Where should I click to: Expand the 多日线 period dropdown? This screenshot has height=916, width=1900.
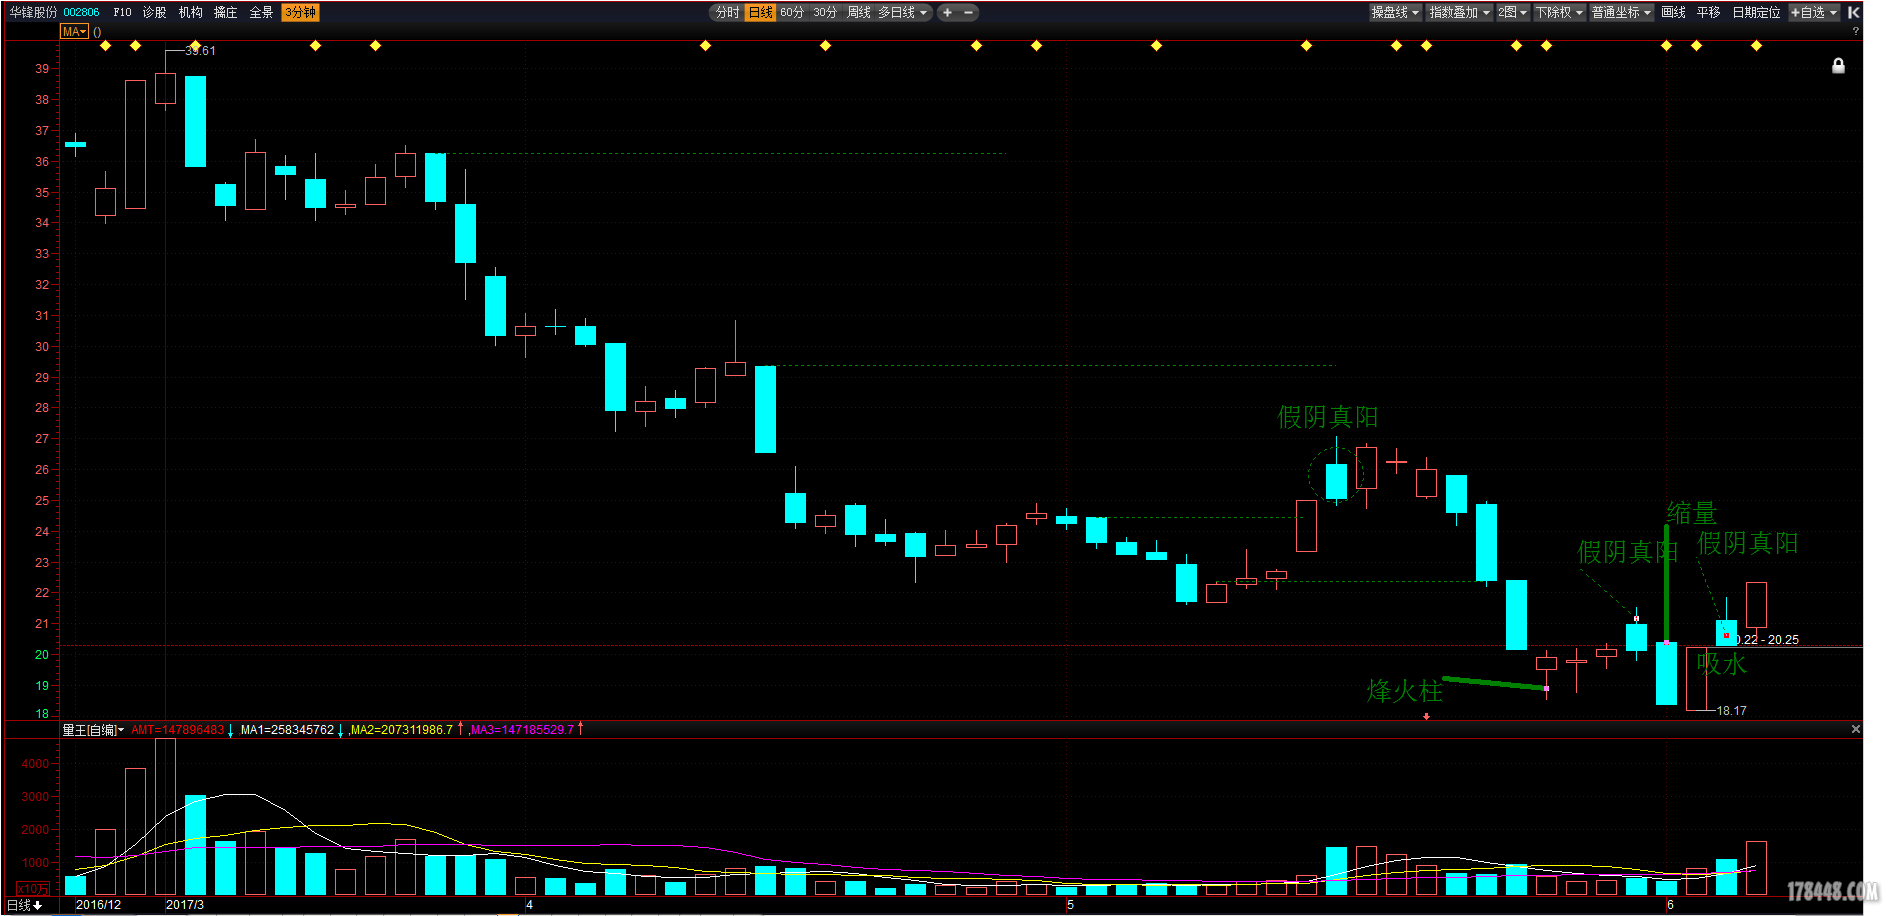point(903,12)
